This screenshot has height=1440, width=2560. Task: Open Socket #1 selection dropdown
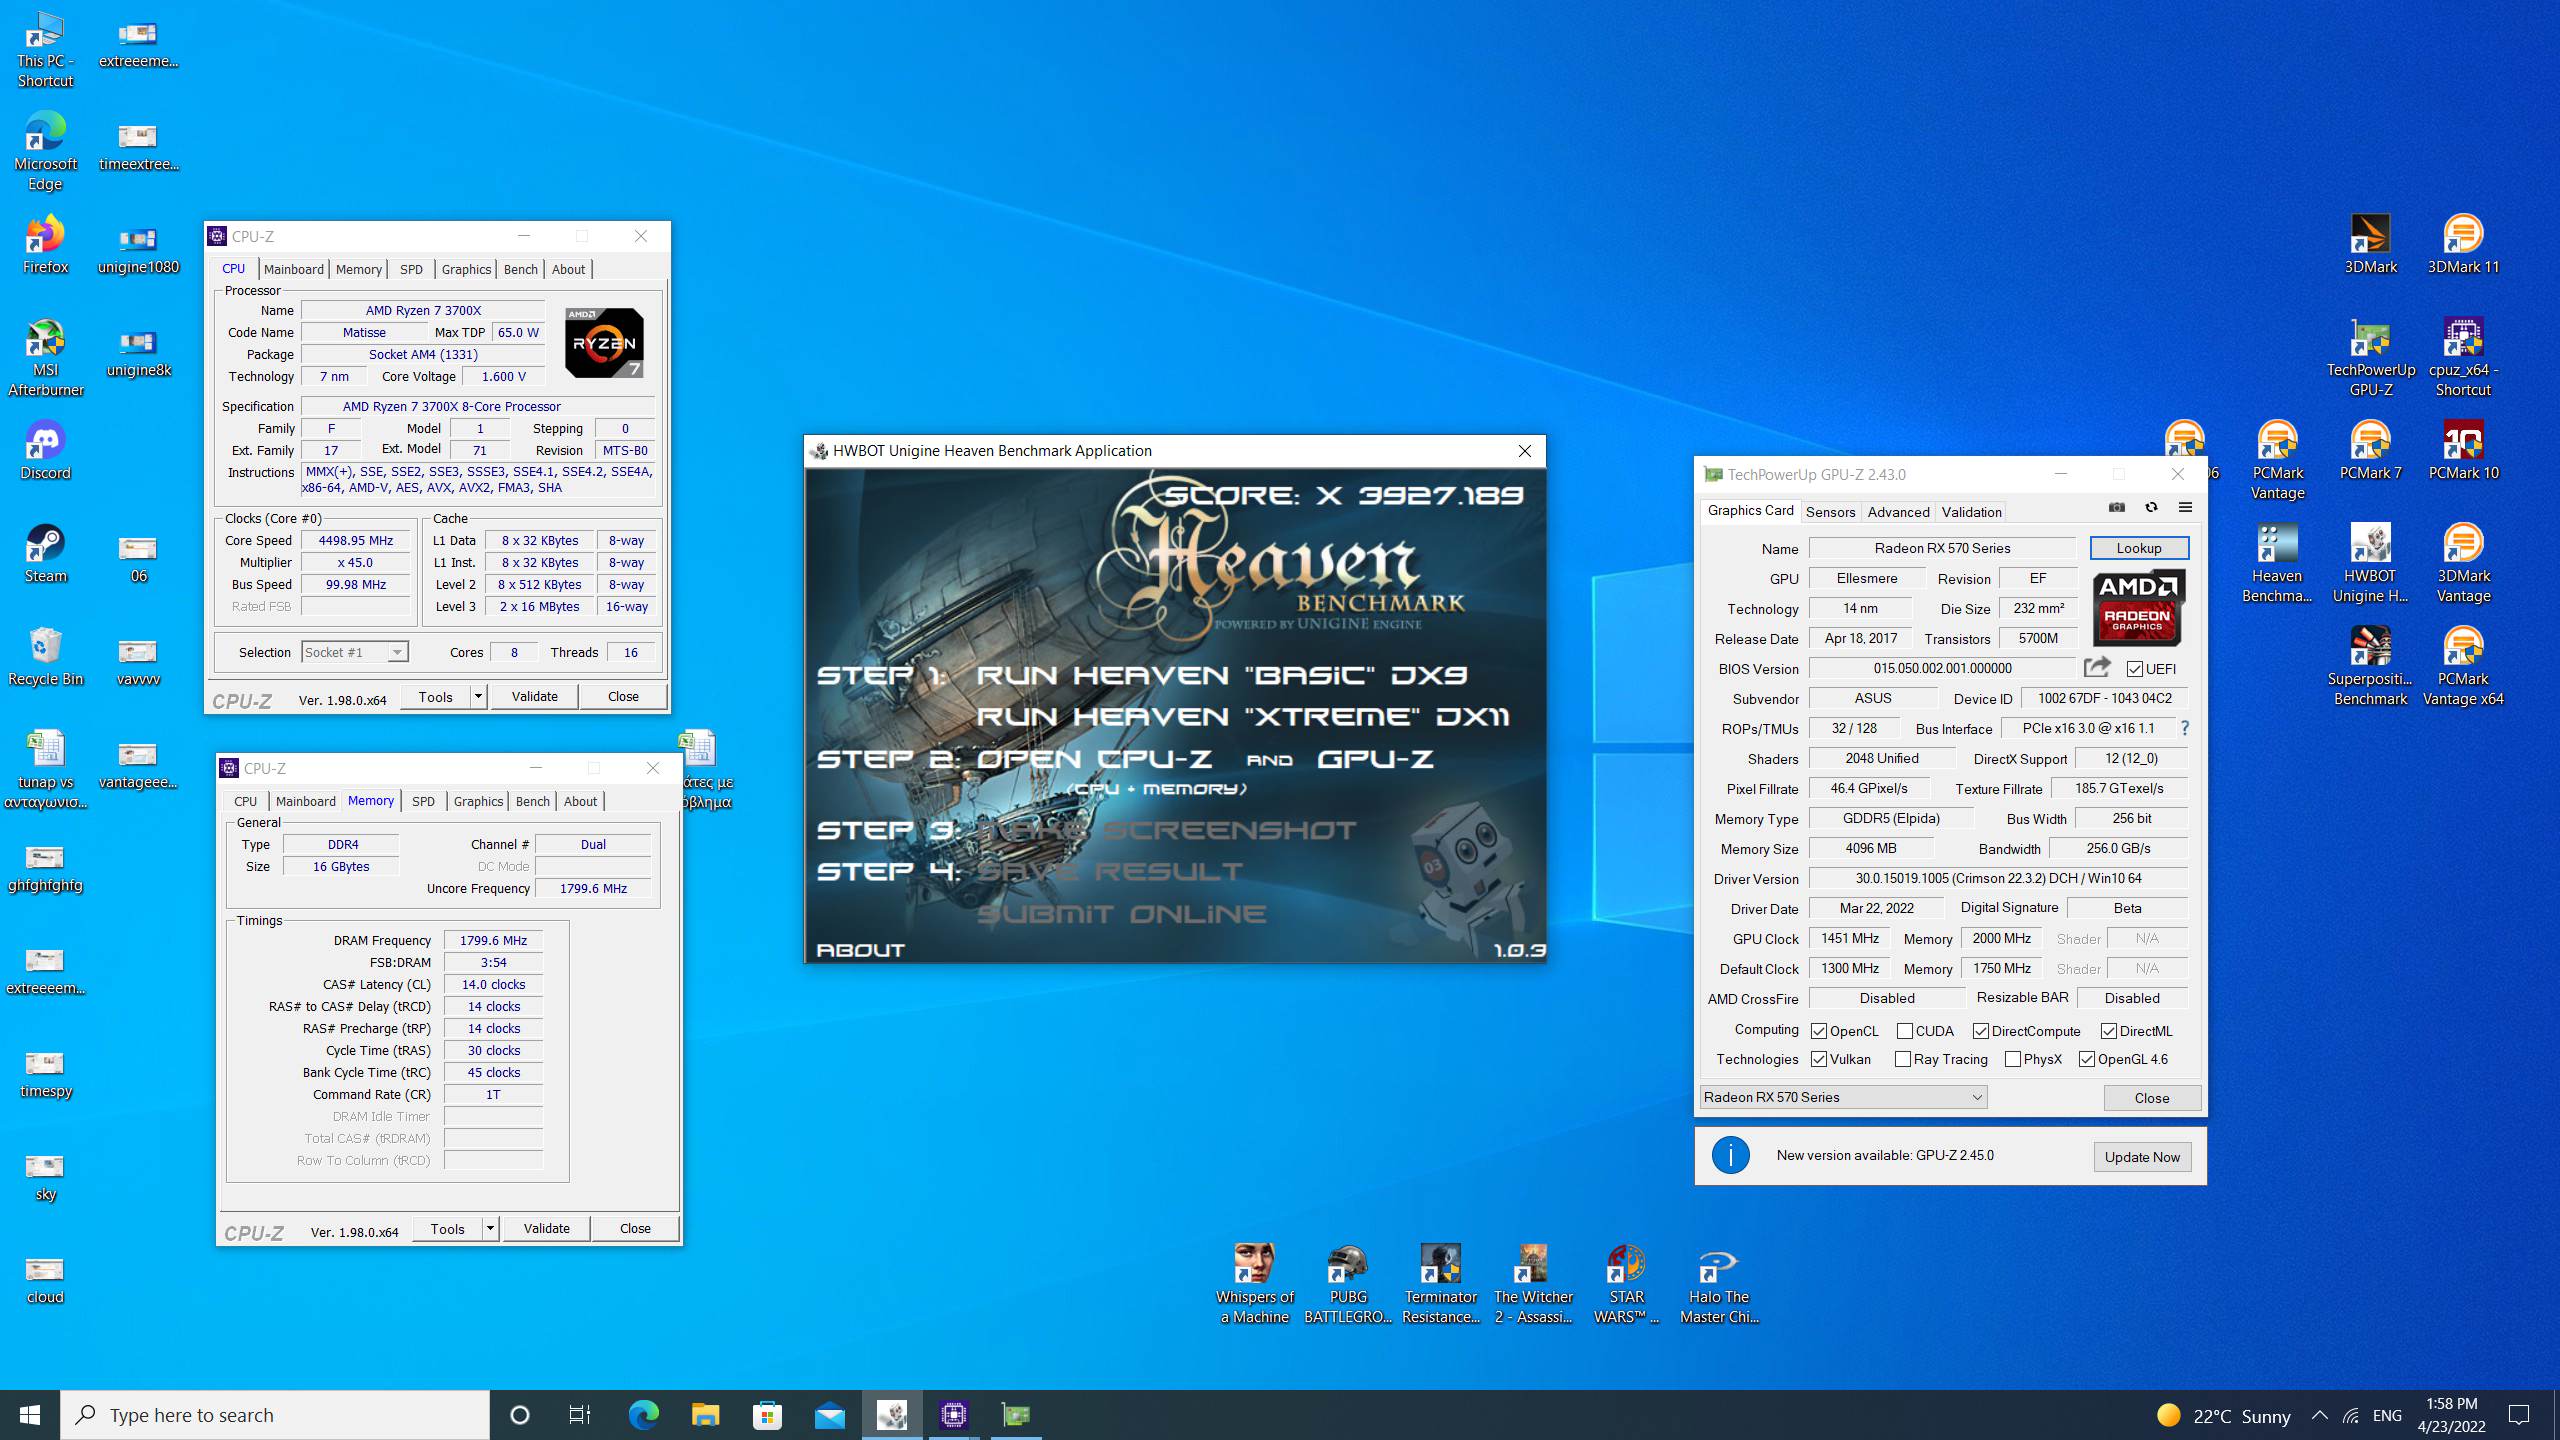(355, 652)
